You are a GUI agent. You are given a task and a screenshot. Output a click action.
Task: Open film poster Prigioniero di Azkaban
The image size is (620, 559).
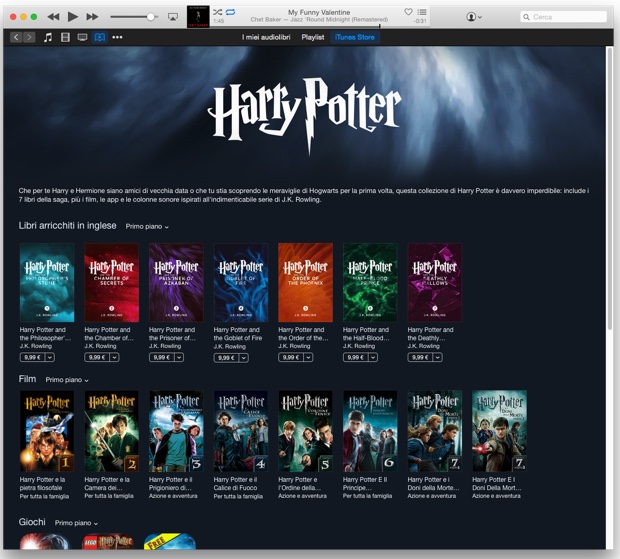pyautogui.click(x=176, y=431)
